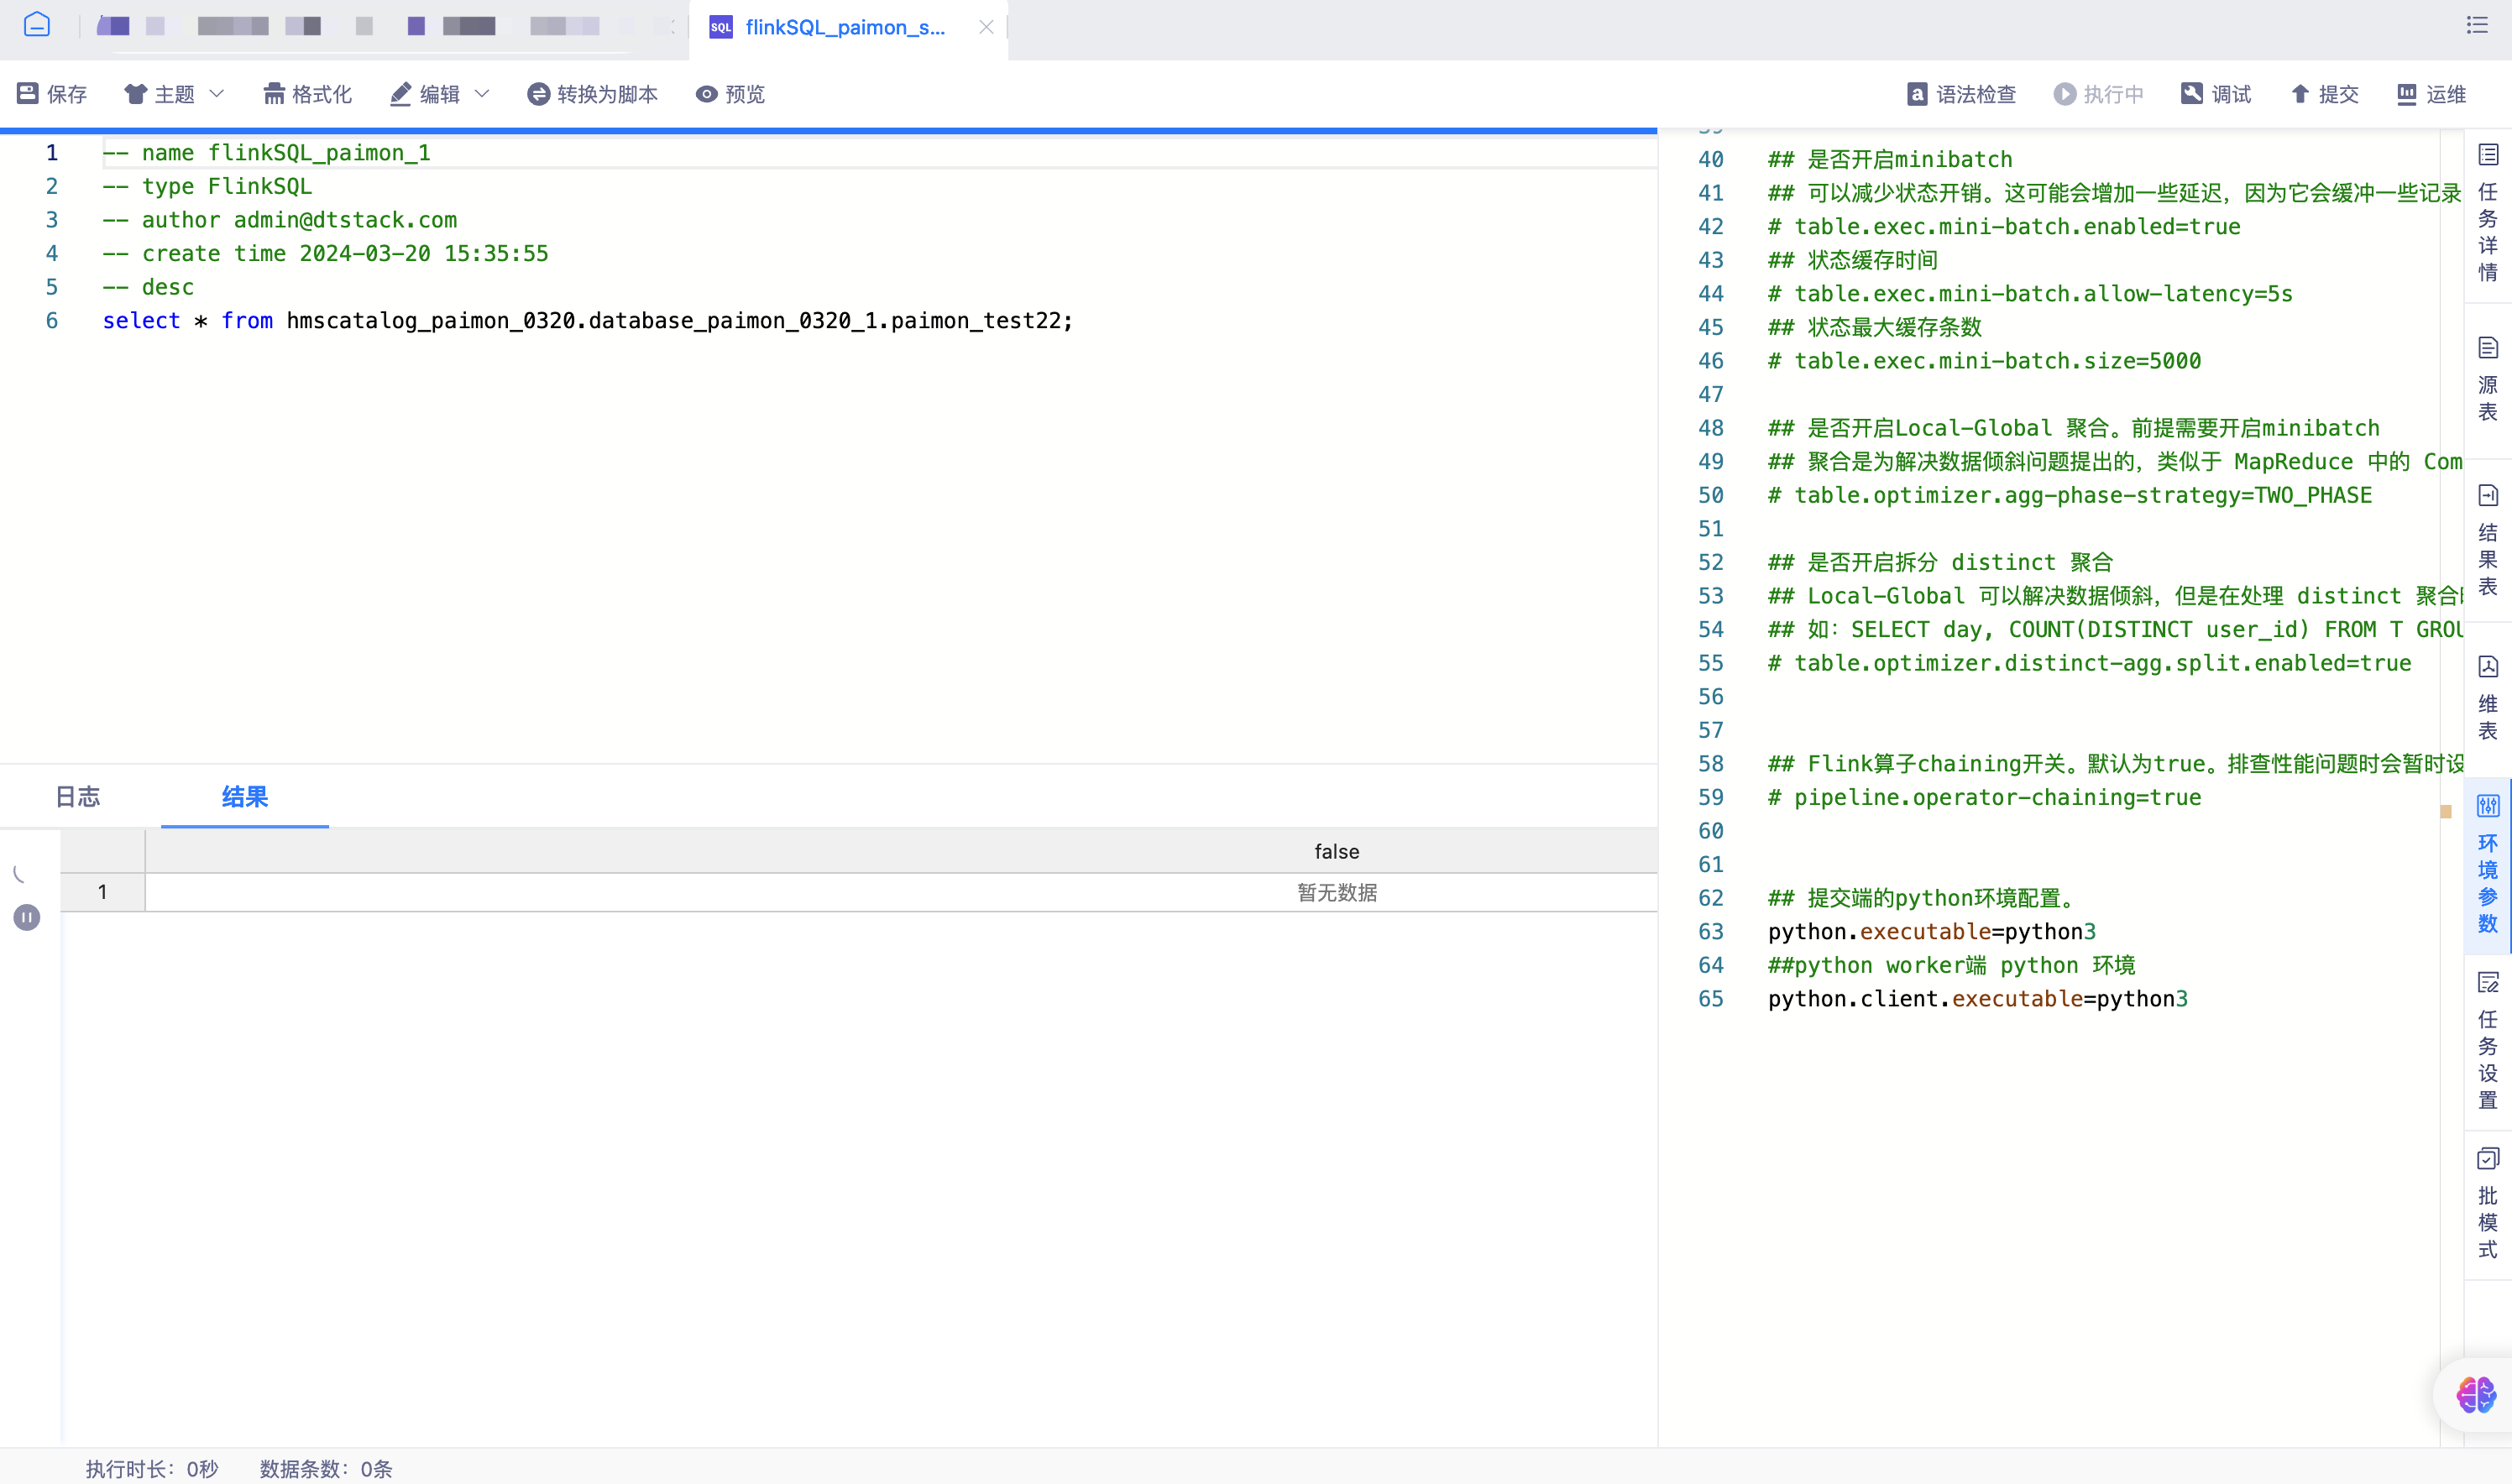Switch to the 日志 log tab

point(78,797)
